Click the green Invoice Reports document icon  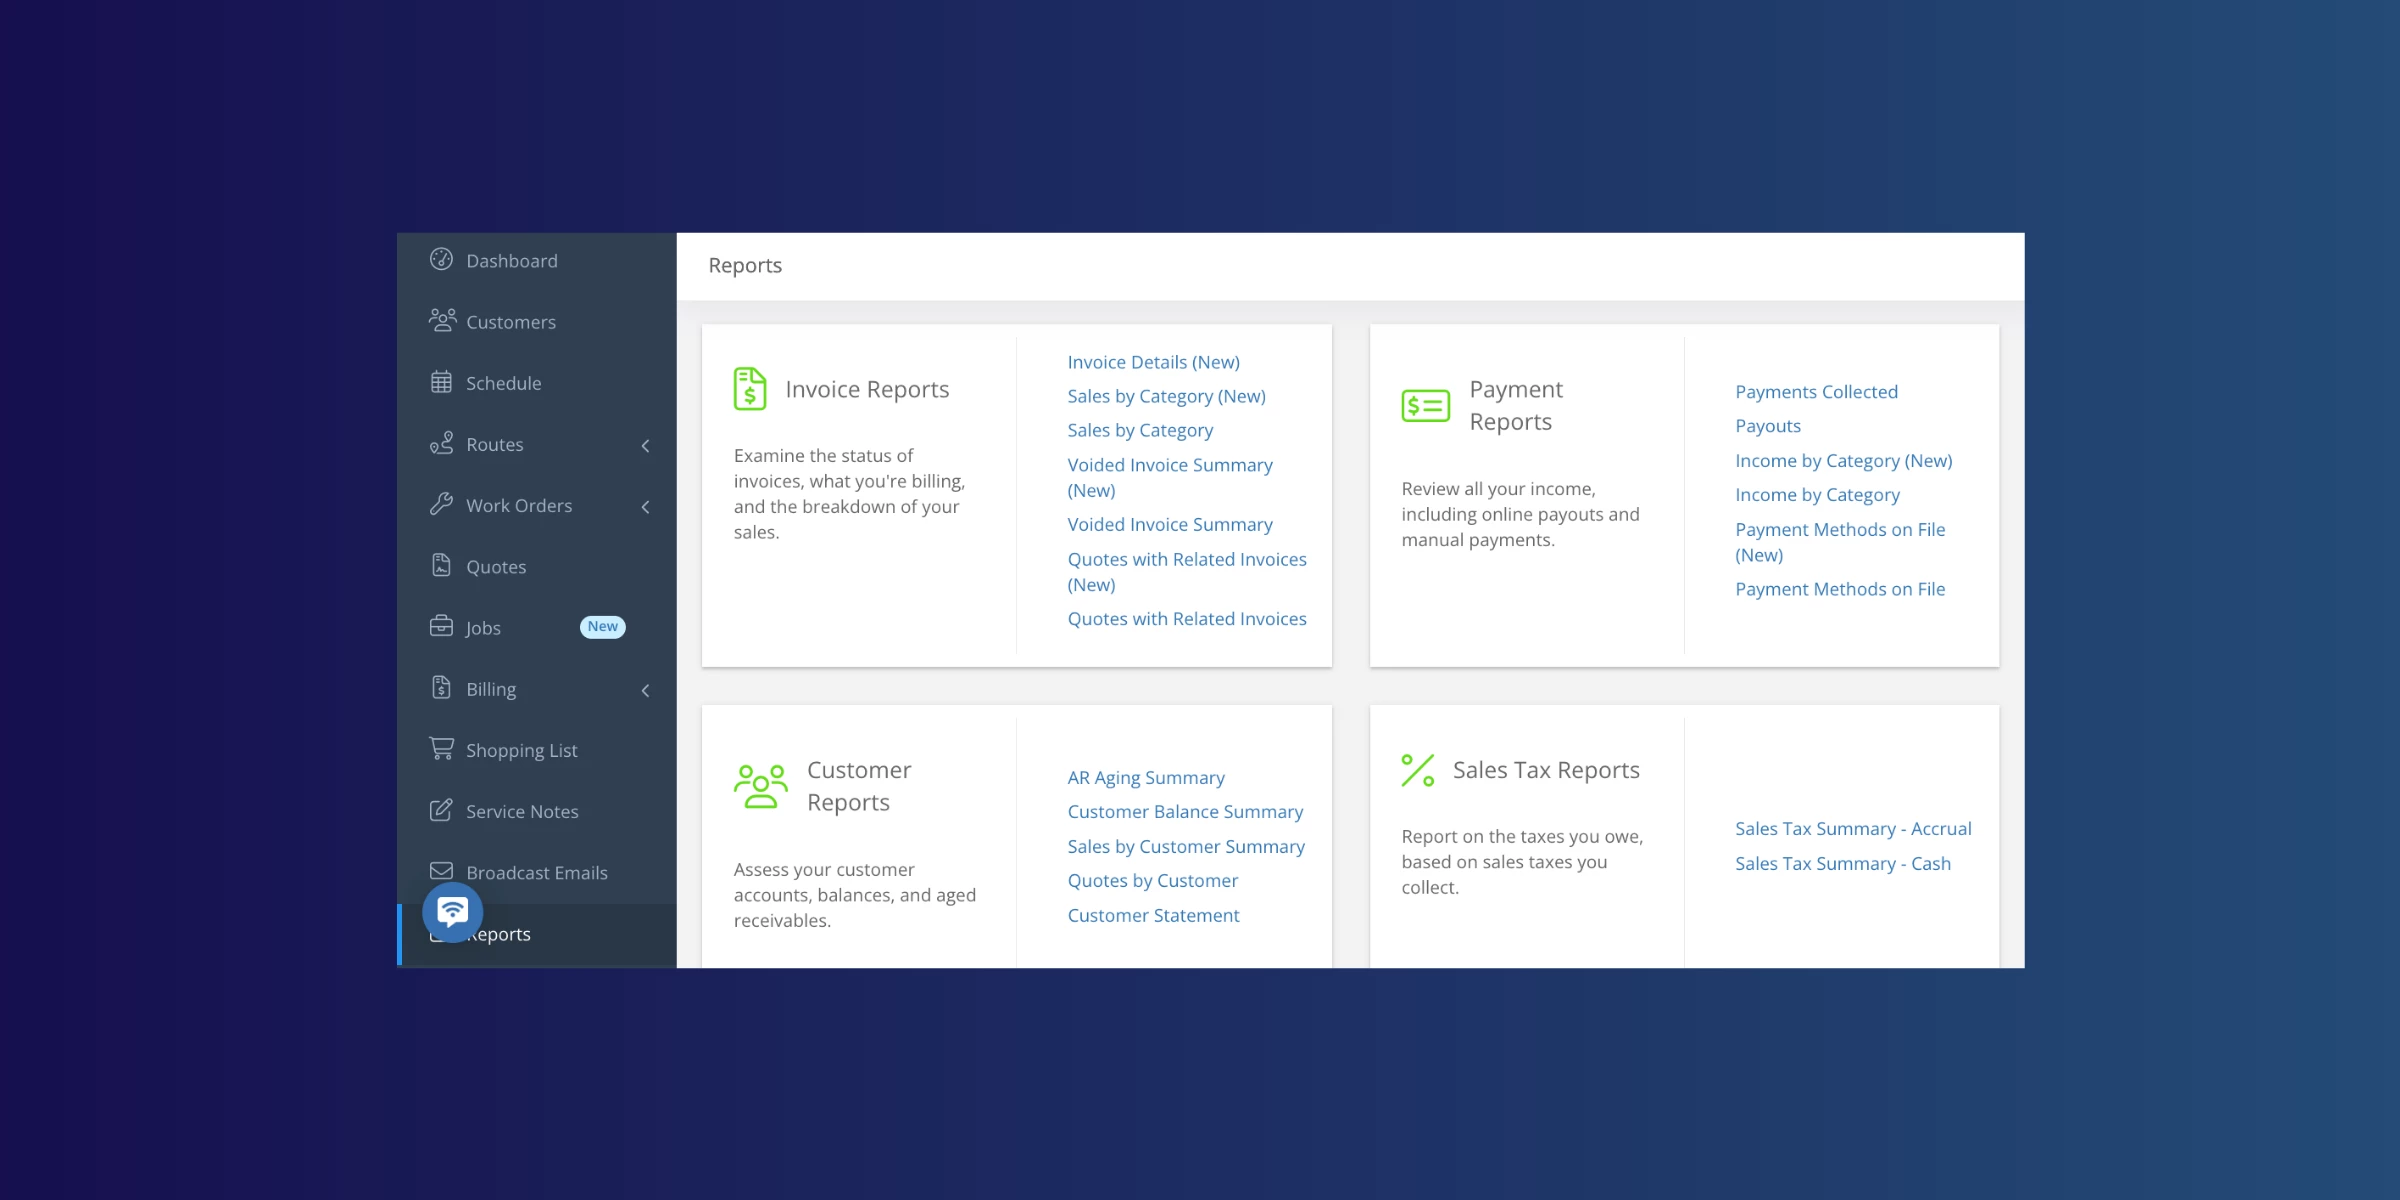750,389
